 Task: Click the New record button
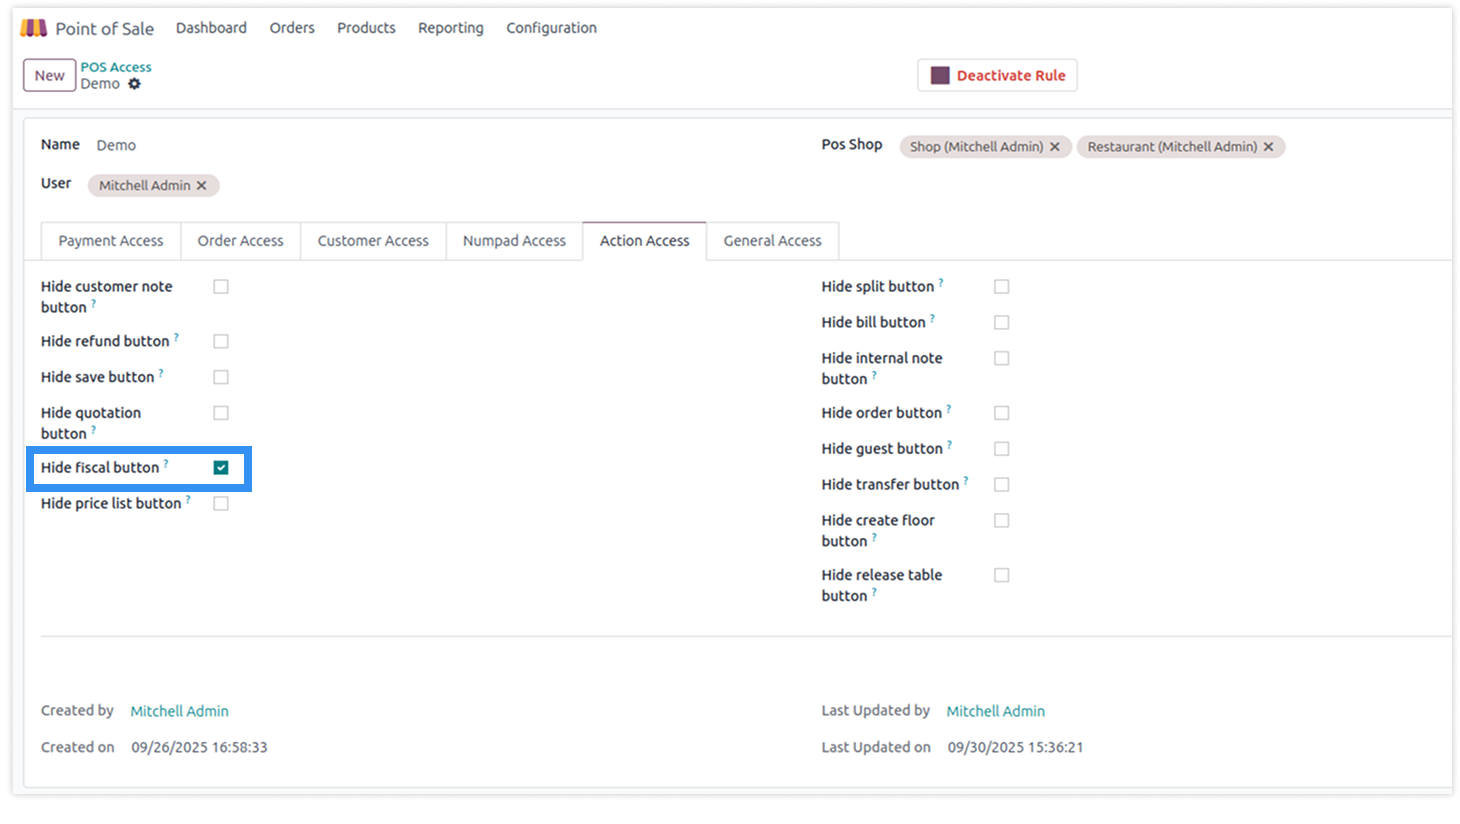coord(49,76)
